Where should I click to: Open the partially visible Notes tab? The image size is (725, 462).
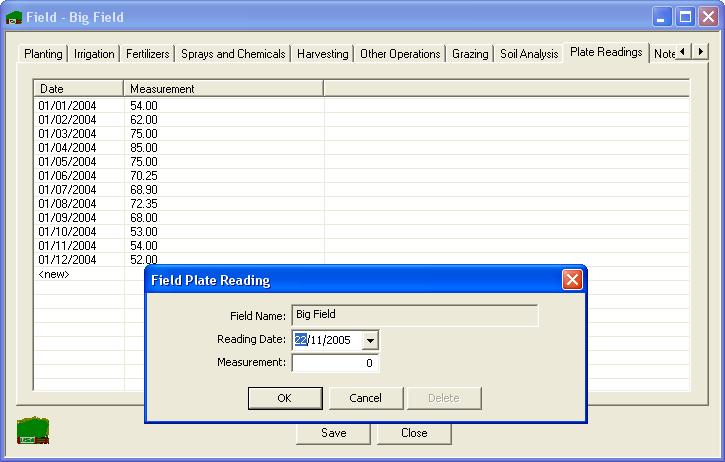click(664, 54)
